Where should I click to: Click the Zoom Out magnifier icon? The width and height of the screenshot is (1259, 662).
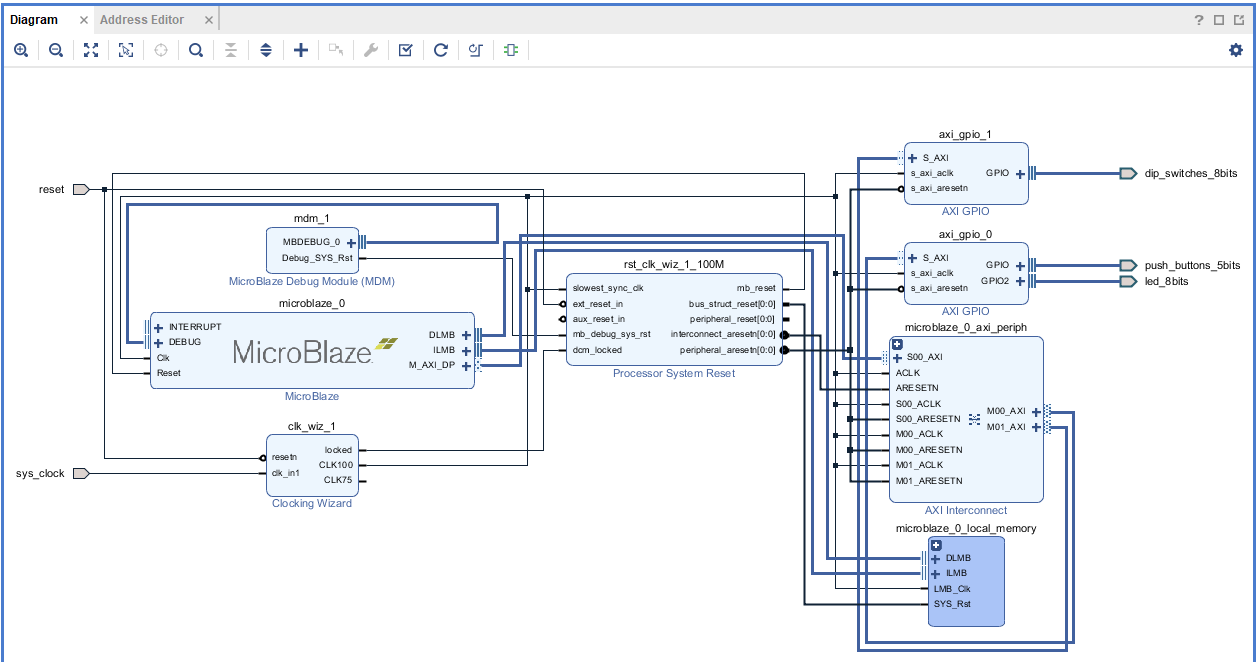coord(56,50)
